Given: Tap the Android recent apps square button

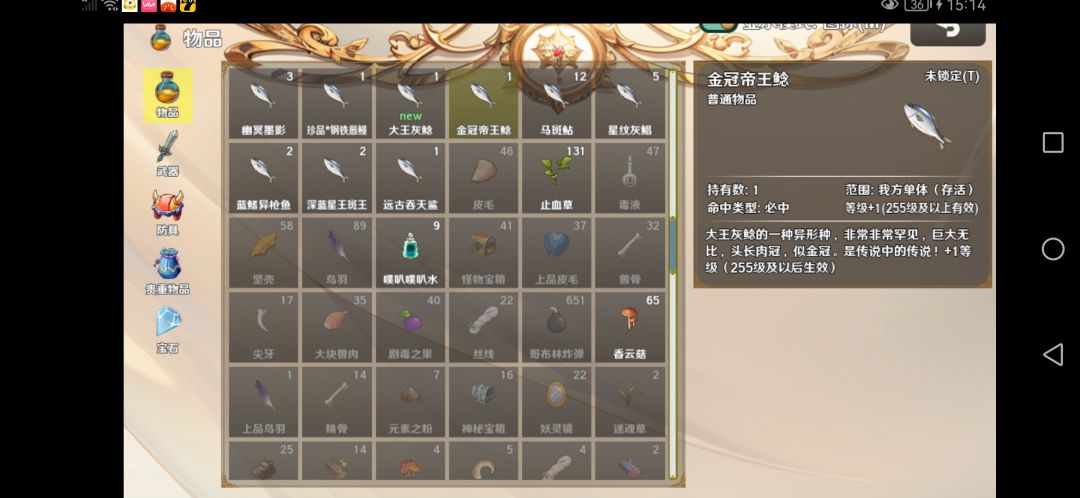Looking at the screenshot, I should [1052, 143].
